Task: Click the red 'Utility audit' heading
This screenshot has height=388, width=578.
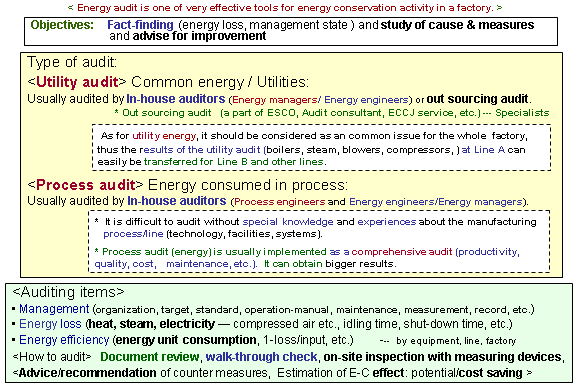Action: [77, 82]
